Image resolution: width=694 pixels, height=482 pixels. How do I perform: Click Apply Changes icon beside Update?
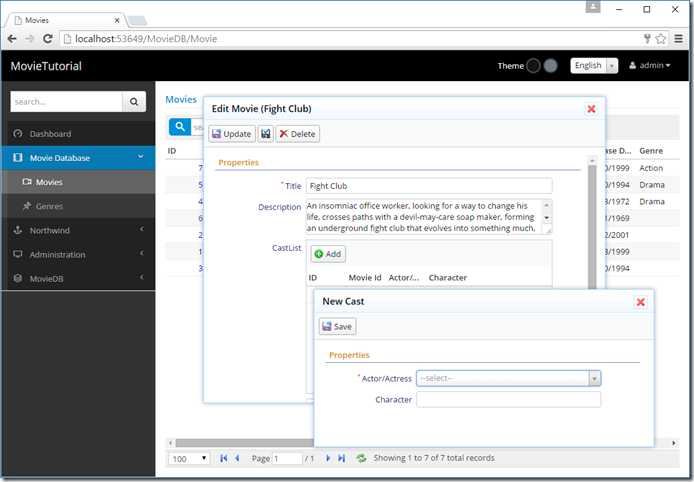(x=266, y=134)
